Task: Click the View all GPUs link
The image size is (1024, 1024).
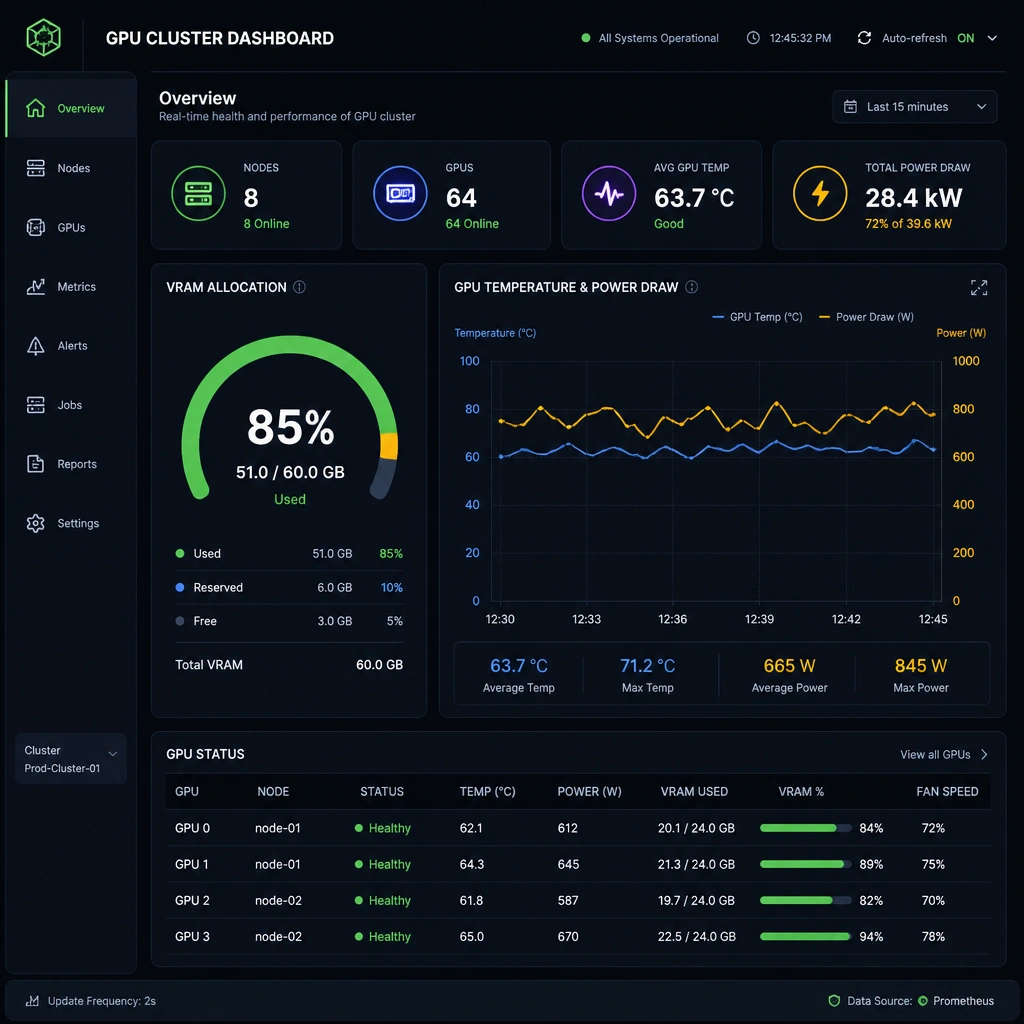Action: pyautogui.click(x=935, y=754)
